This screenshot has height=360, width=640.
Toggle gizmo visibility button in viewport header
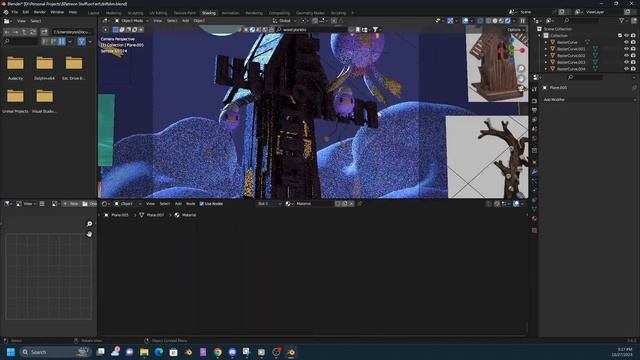coord(450,20)
